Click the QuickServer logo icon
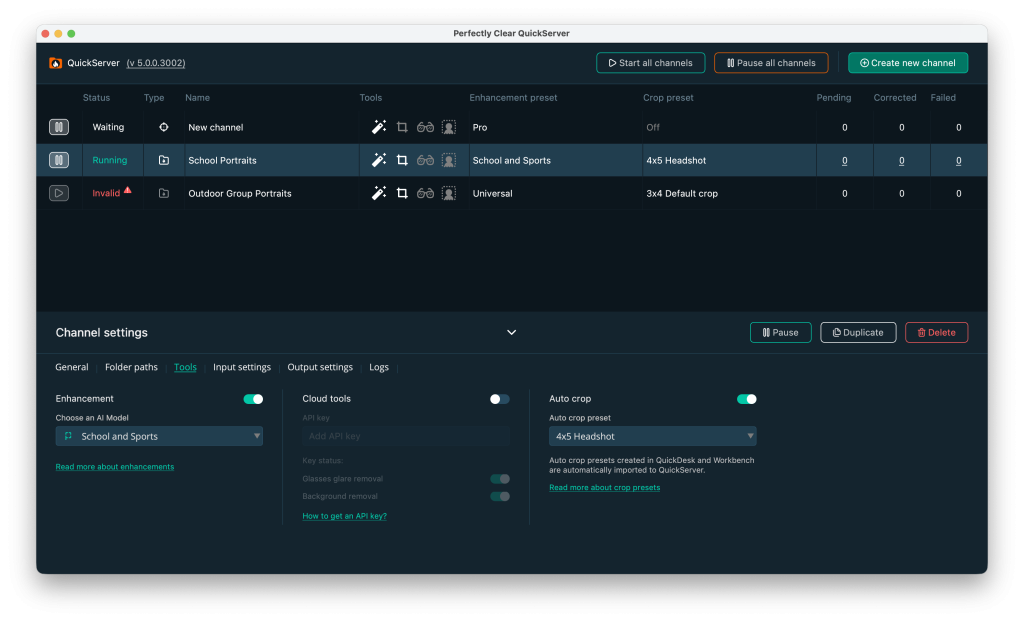This screenshot has height=622, width=1024. click(x=56, y=63)
